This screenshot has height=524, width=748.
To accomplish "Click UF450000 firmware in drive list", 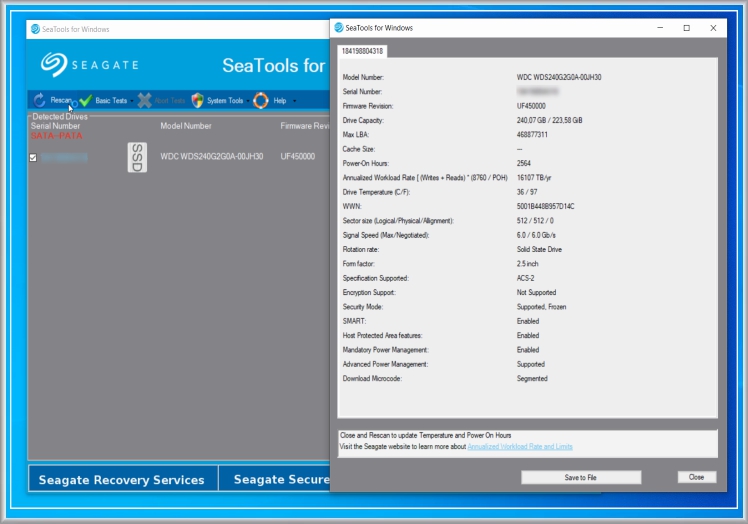I will [x=298, y=157].
